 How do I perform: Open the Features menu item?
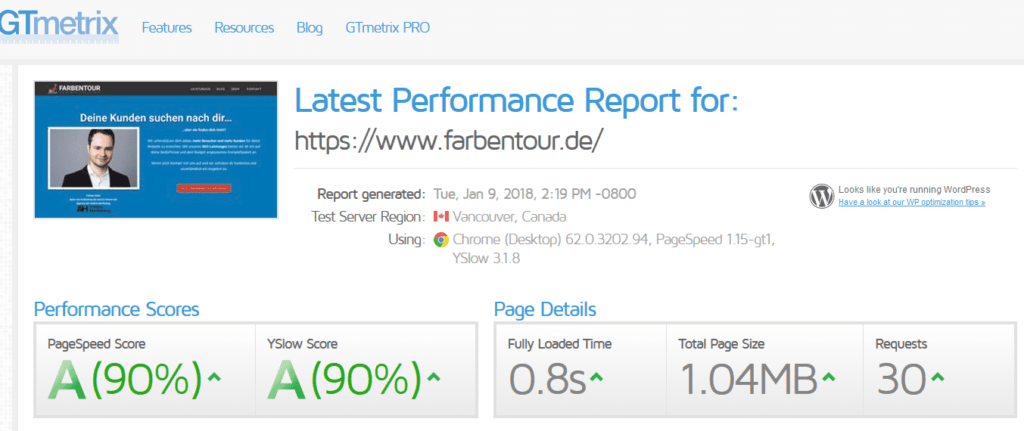click(x=167, y=28)
